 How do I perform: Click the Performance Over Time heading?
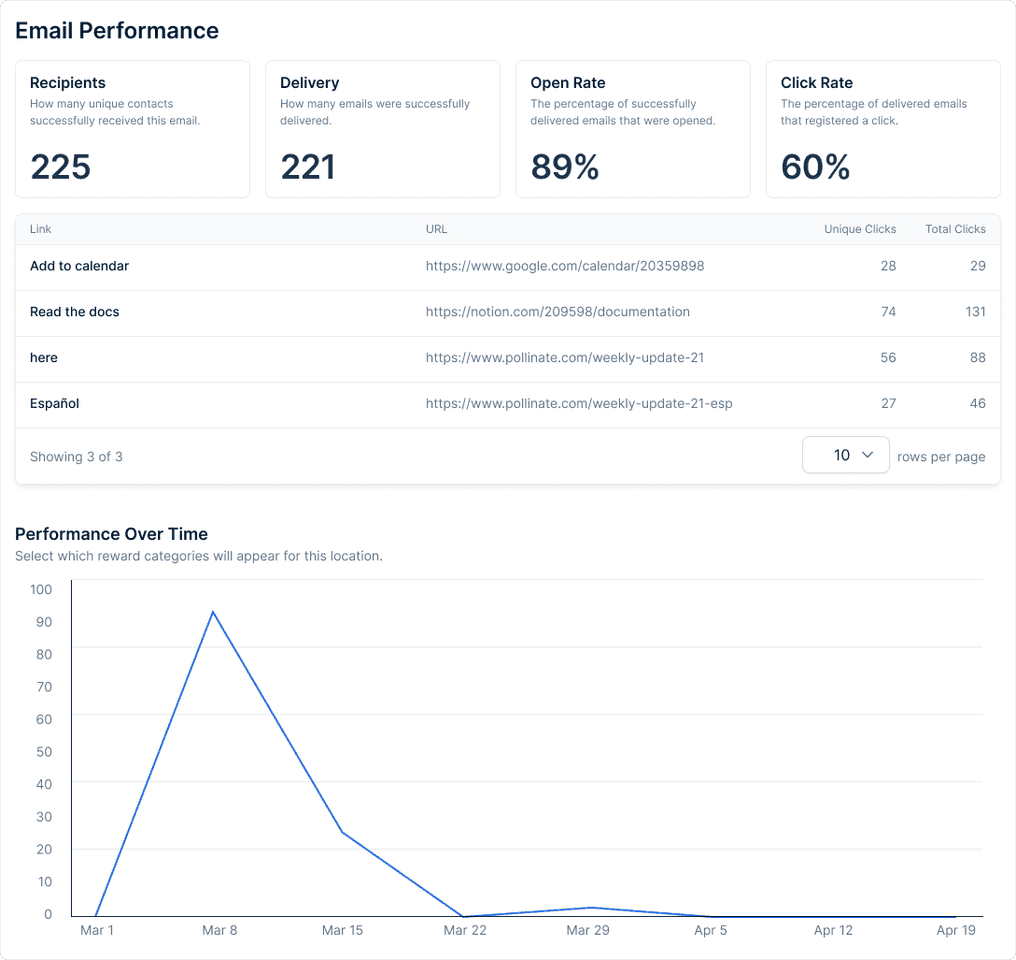111,534
